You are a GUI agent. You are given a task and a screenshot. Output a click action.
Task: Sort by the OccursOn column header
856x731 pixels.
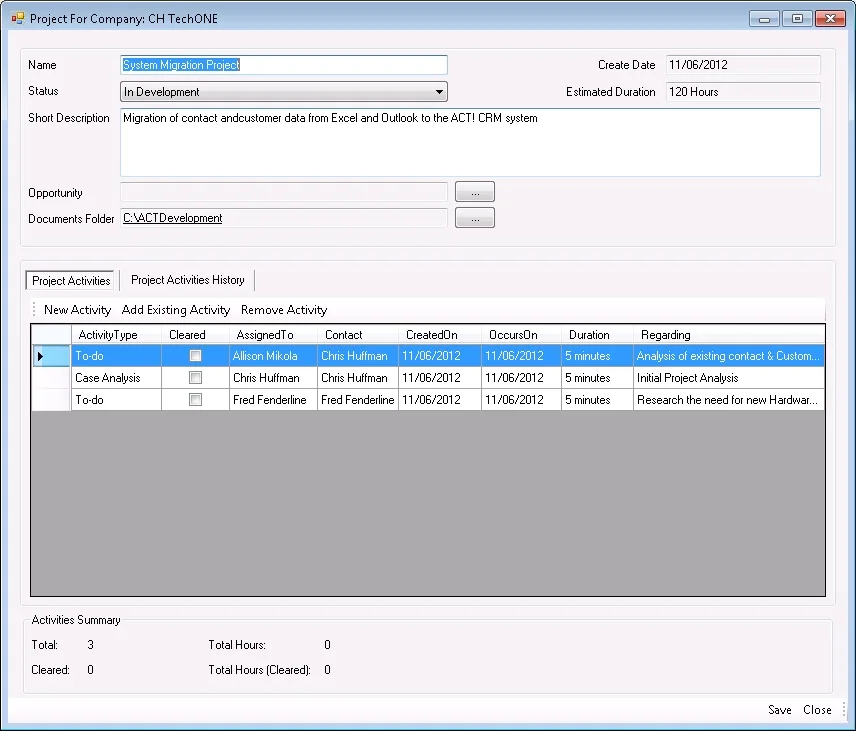tap(521, 335)
